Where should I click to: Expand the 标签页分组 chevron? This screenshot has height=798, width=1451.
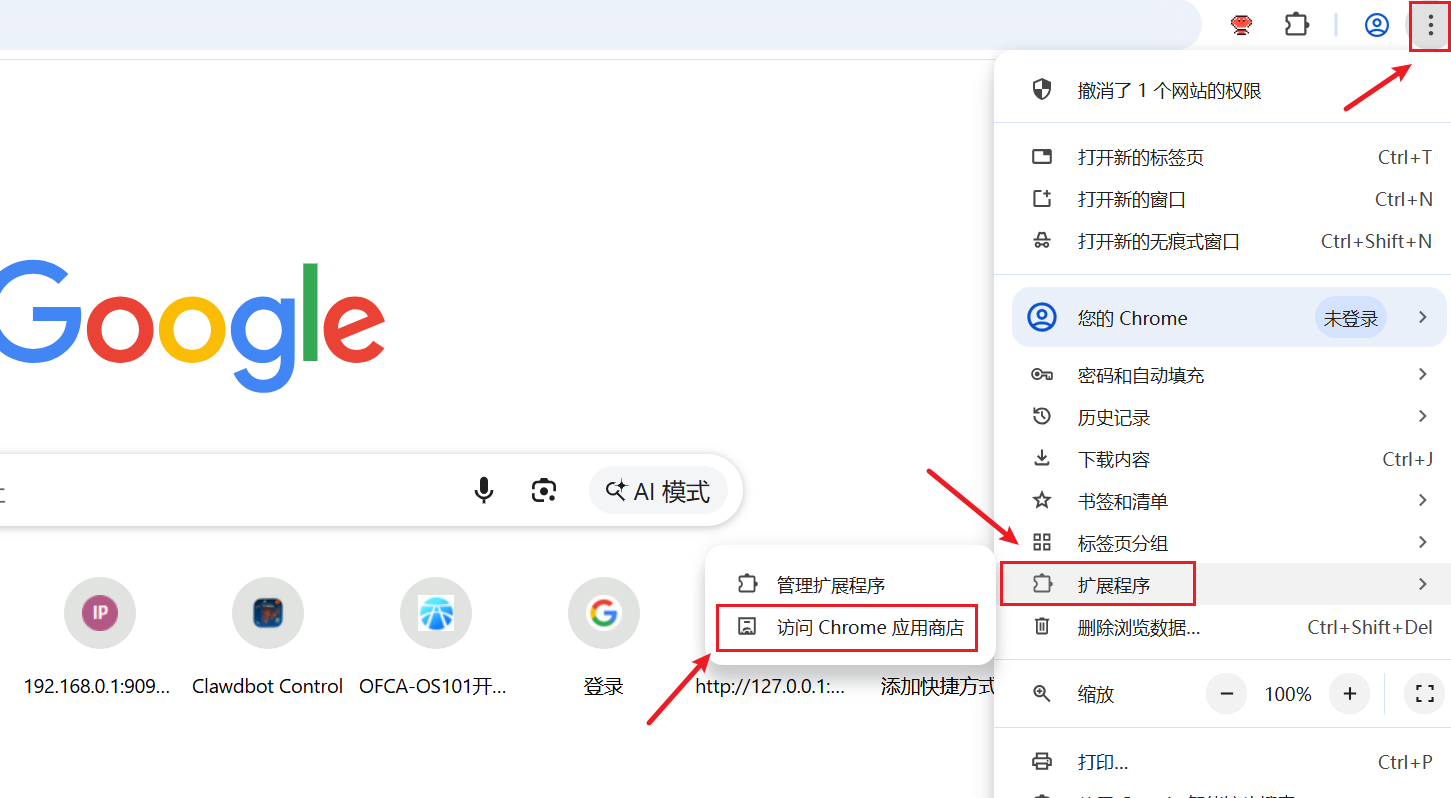point(1422,542)
